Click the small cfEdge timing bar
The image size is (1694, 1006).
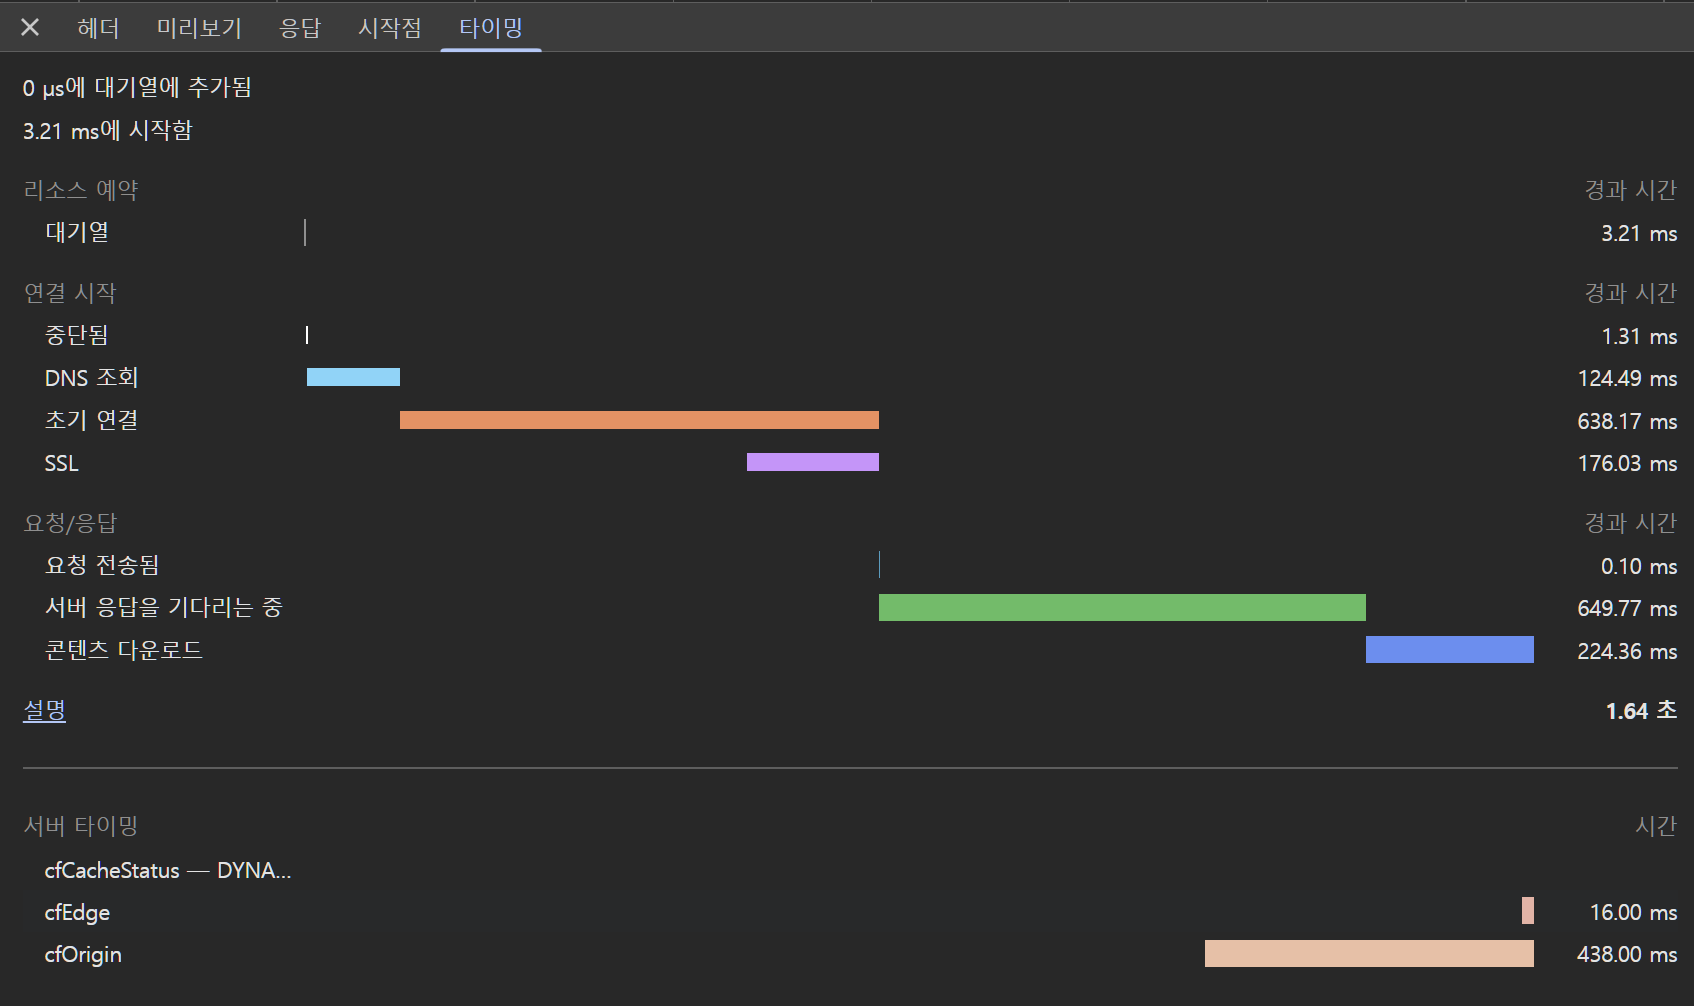point(1527,911)
